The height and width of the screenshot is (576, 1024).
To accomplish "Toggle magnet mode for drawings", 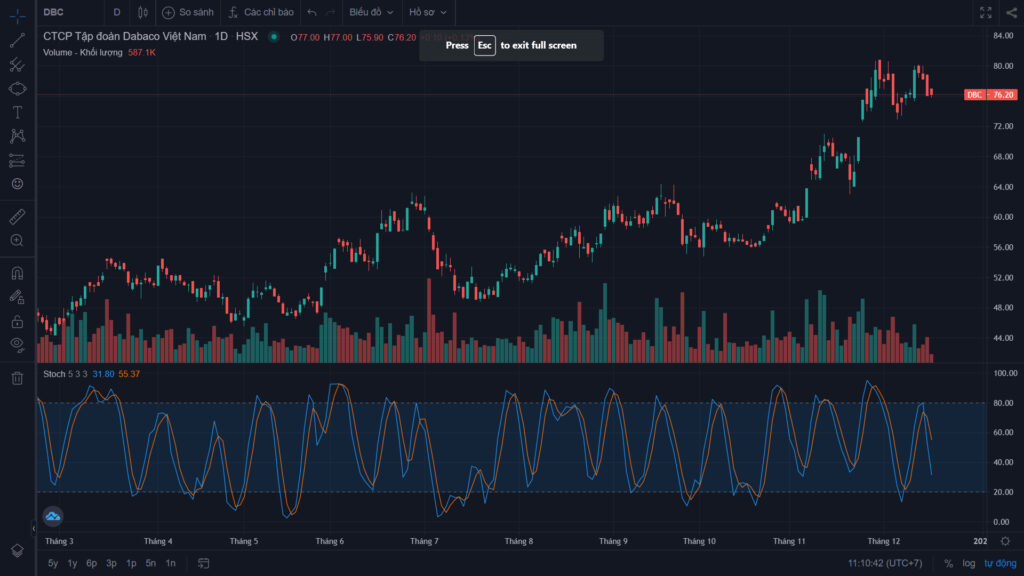I will click(18, 273).
